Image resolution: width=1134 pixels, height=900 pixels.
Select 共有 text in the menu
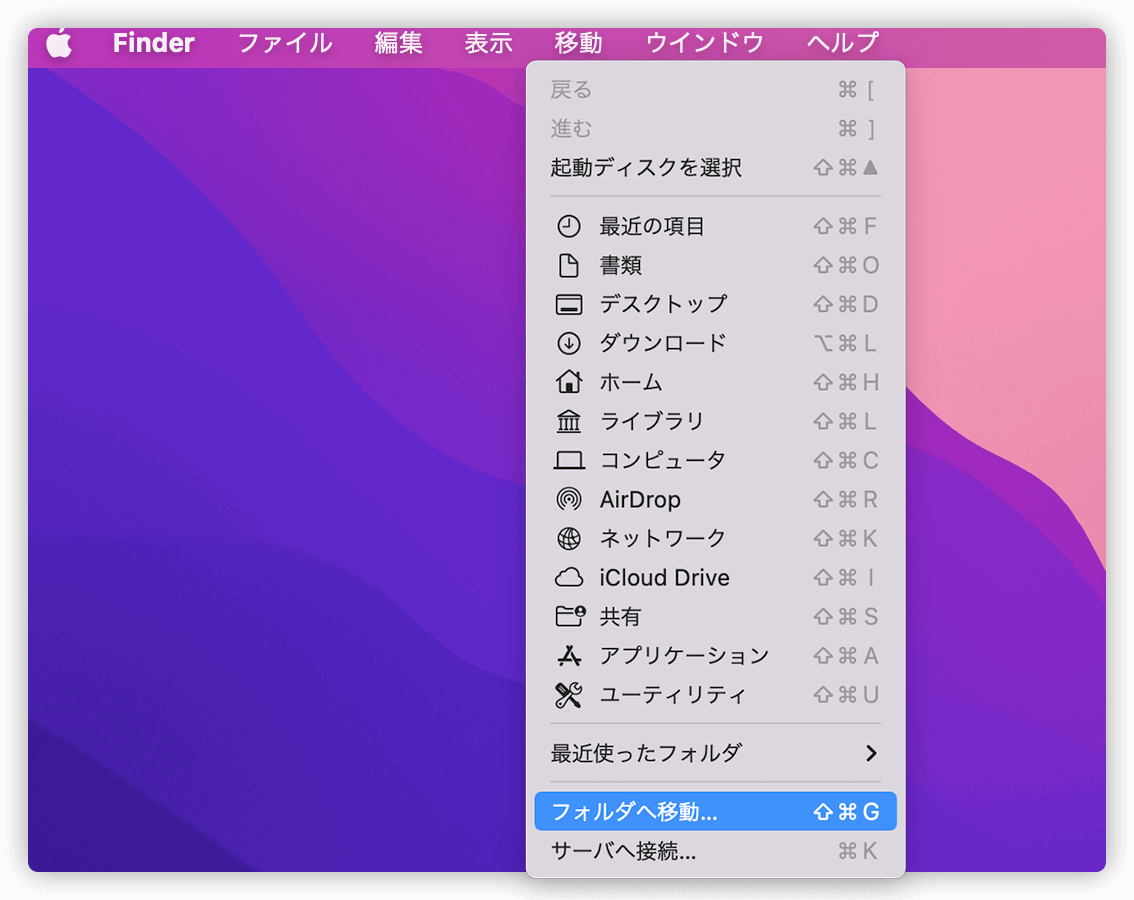[621, 616]
